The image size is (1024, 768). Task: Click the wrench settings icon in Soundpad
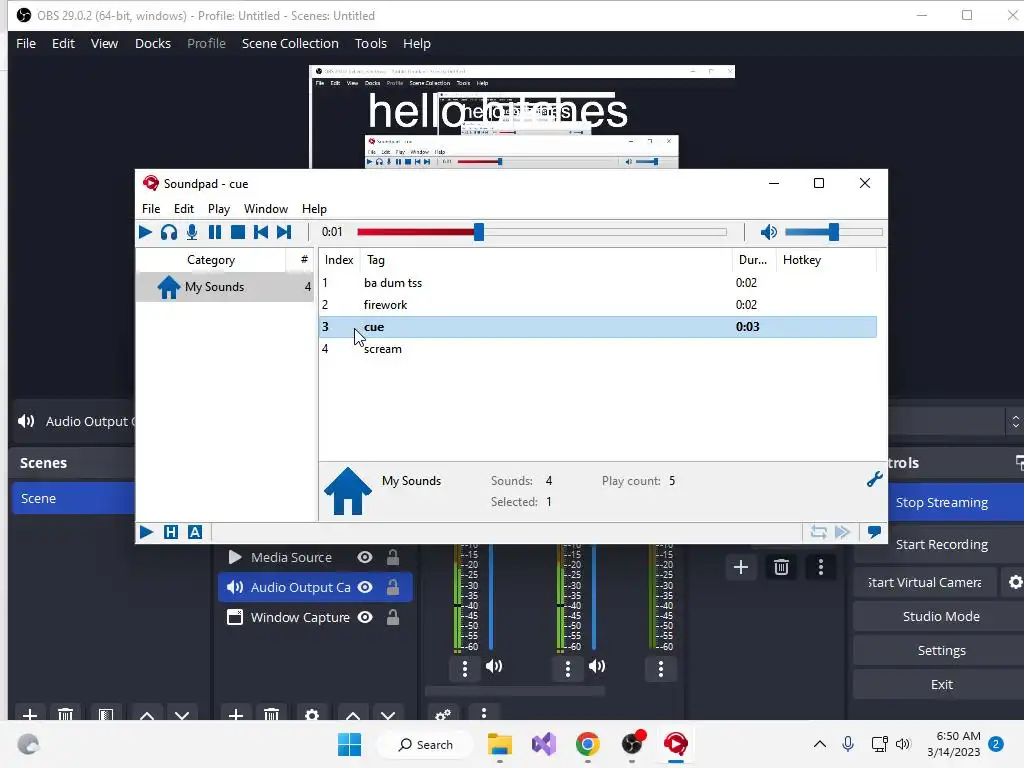pyautogui.click(x=874, y=480)
